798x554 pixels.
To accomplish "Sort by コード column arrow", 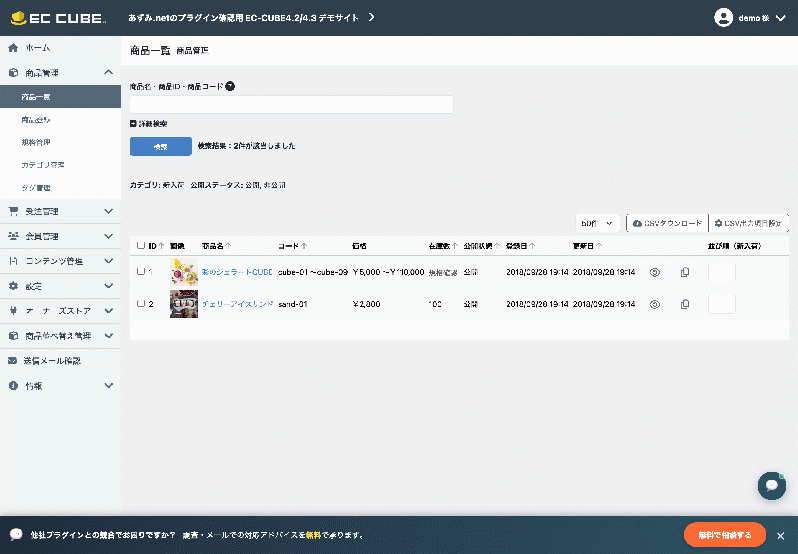I will [304, 246].
